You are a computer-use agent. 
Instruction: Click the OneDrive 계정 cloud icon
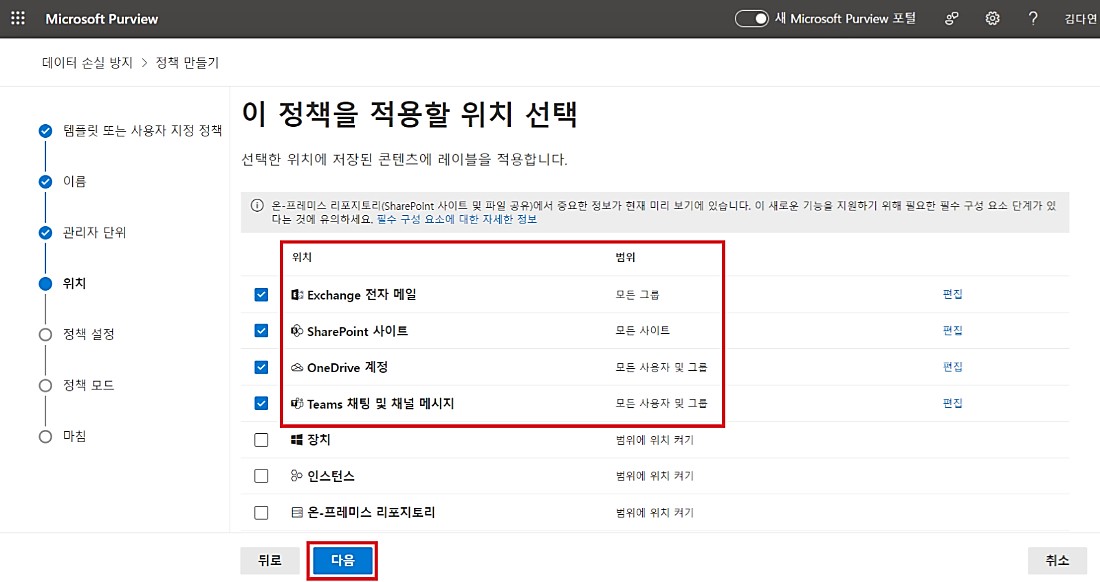tap(297, 367)
